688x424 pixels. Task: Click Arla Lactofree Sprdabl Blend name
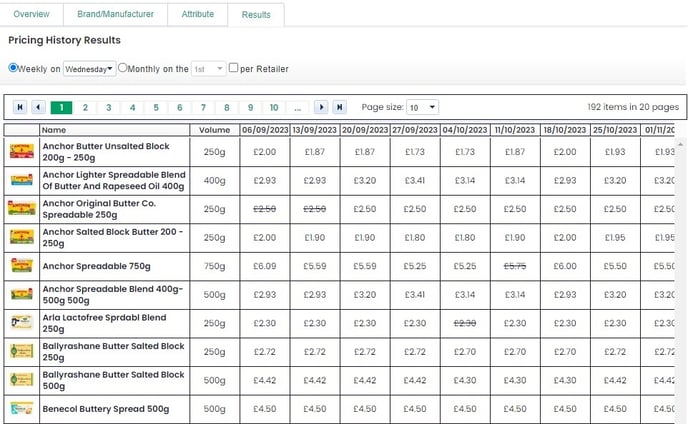(x=104, y=323)
